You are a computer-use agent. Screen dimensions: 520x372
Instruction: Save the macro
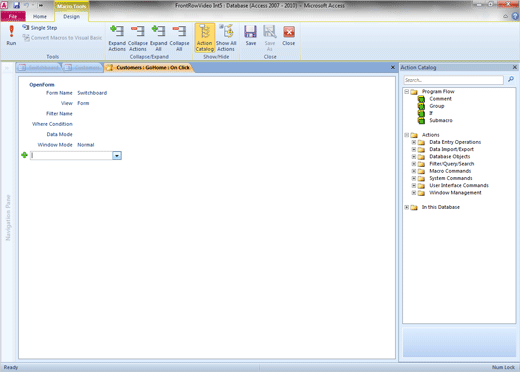coord(251,36)
